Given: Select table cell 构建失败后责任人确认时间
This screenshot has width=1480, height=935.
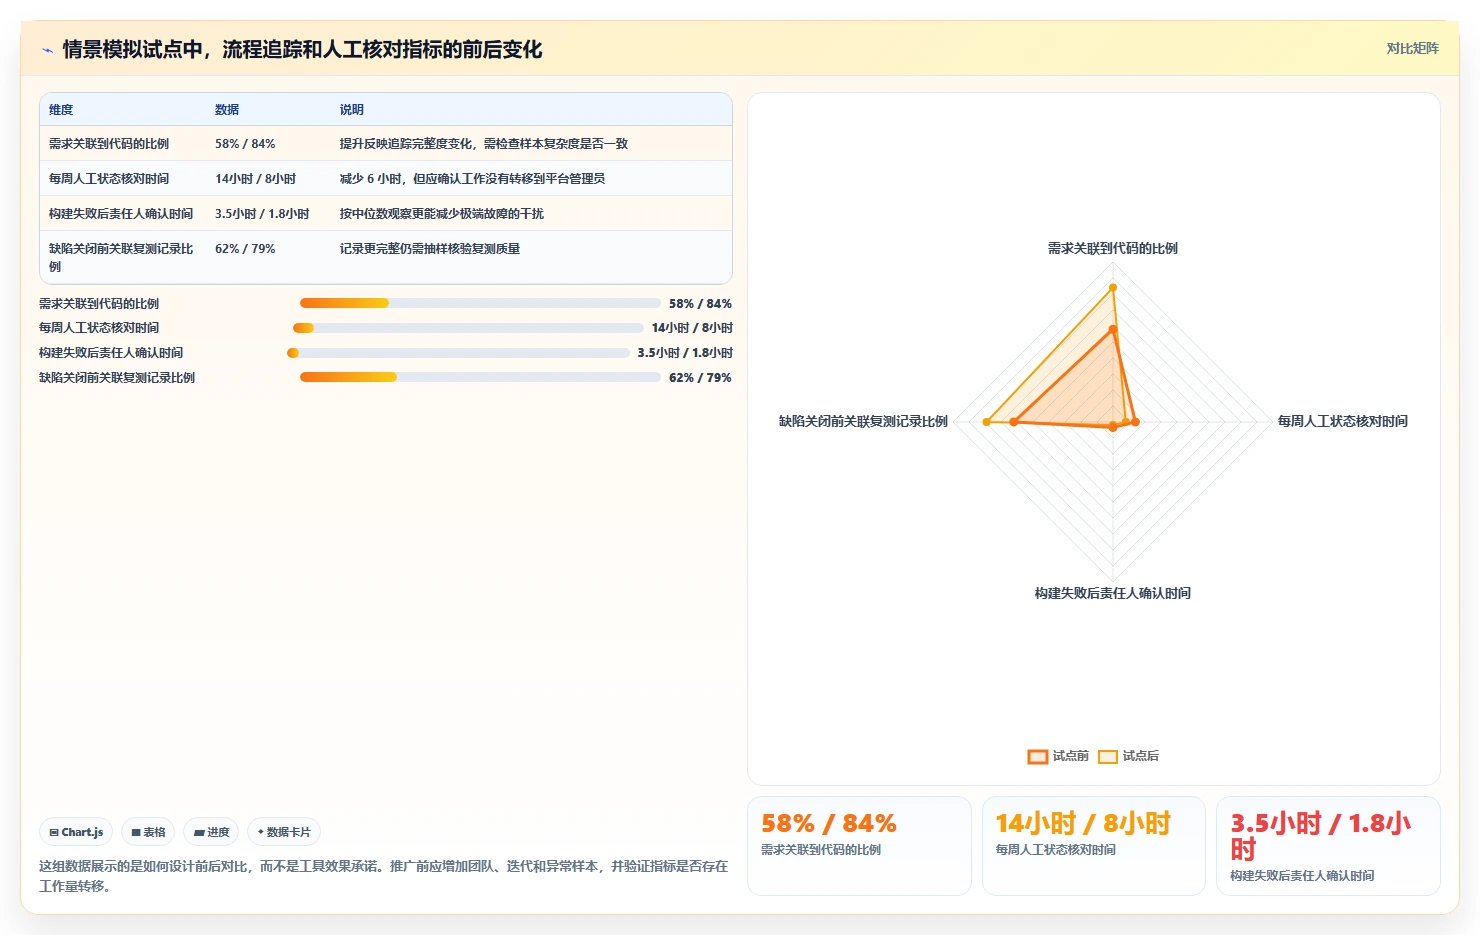Looking at the screenshot, I should [121, 214].
